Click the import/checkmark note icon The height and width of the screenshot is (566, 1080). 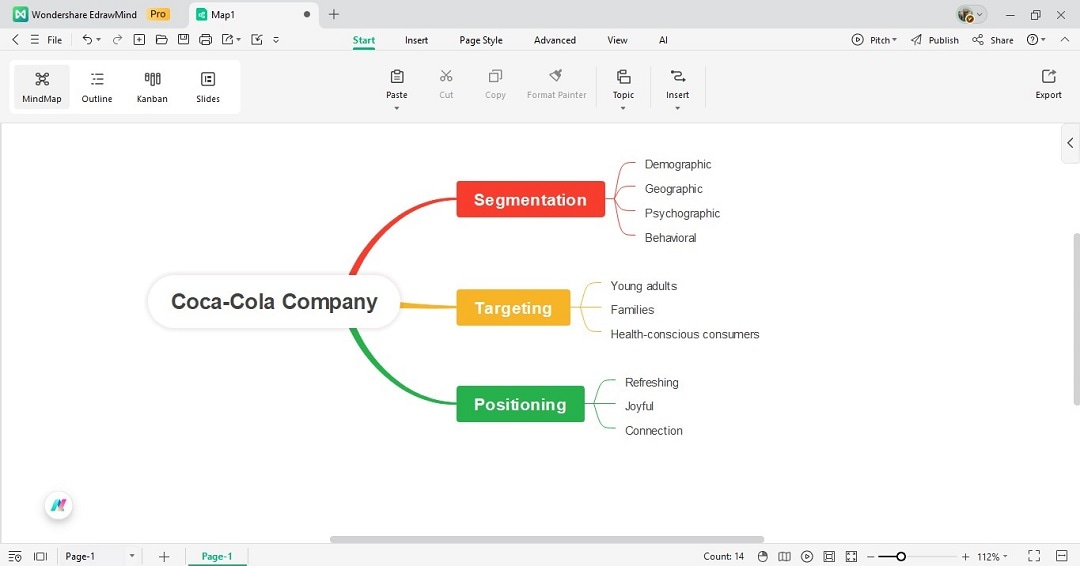[x=257, y=40]
